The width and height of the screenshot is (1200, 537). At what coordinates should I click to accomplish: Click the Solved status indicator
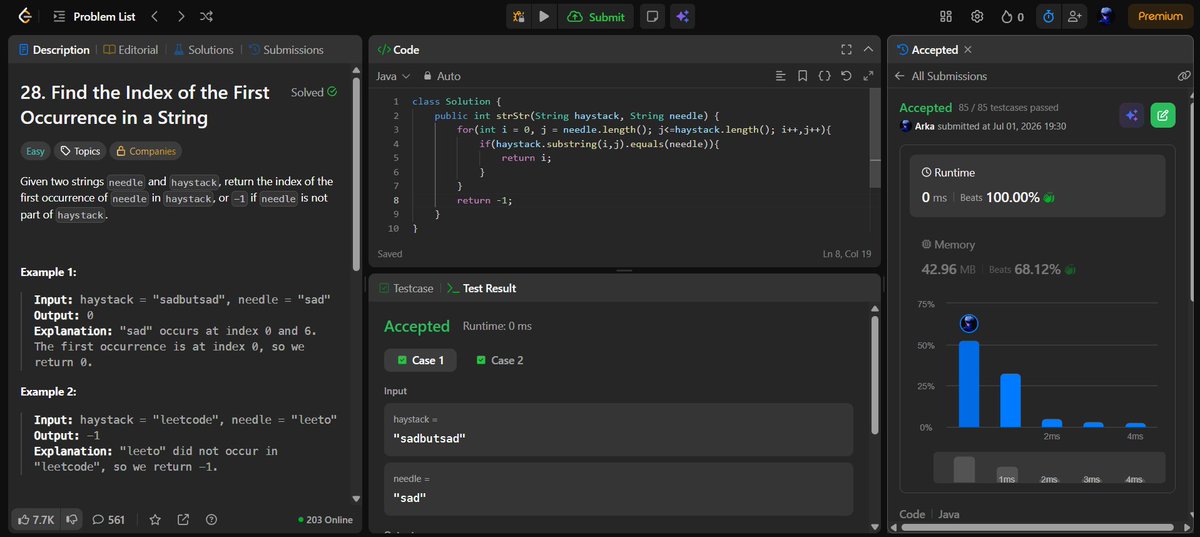pos(313,92)
